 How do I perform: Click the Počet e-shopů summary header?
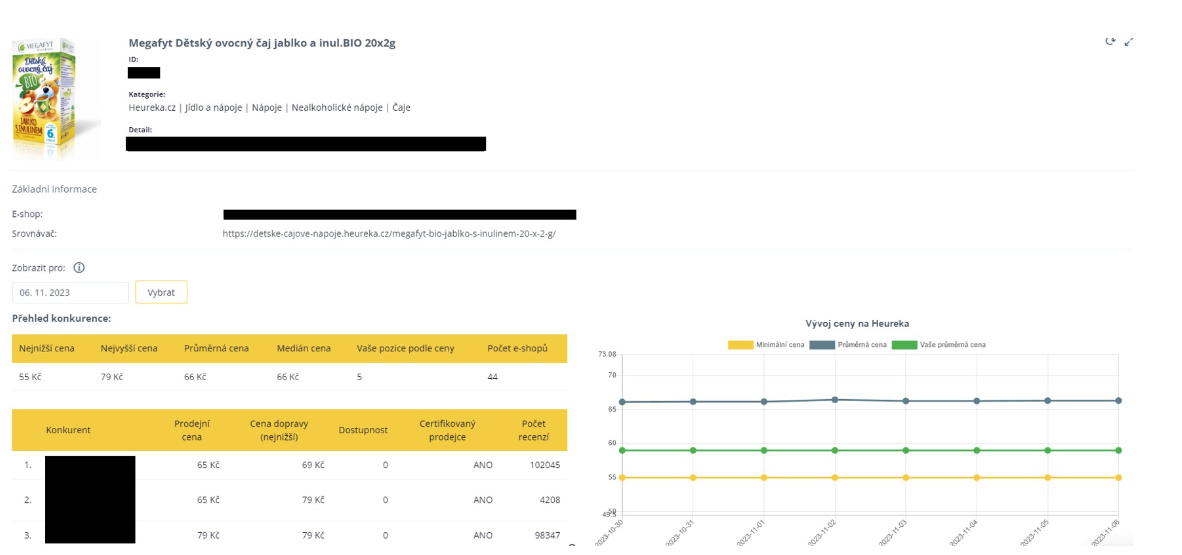click(x=517, y=348)
